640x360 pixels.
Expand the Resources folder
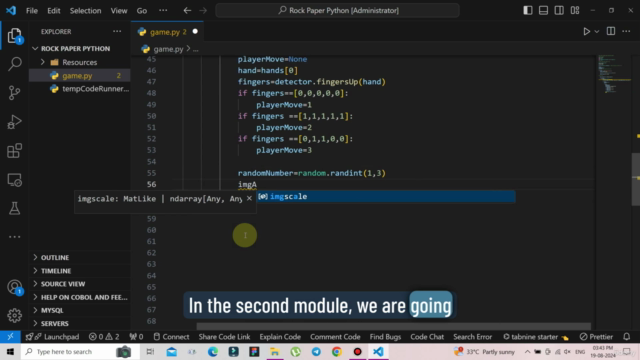pos(80,62)
